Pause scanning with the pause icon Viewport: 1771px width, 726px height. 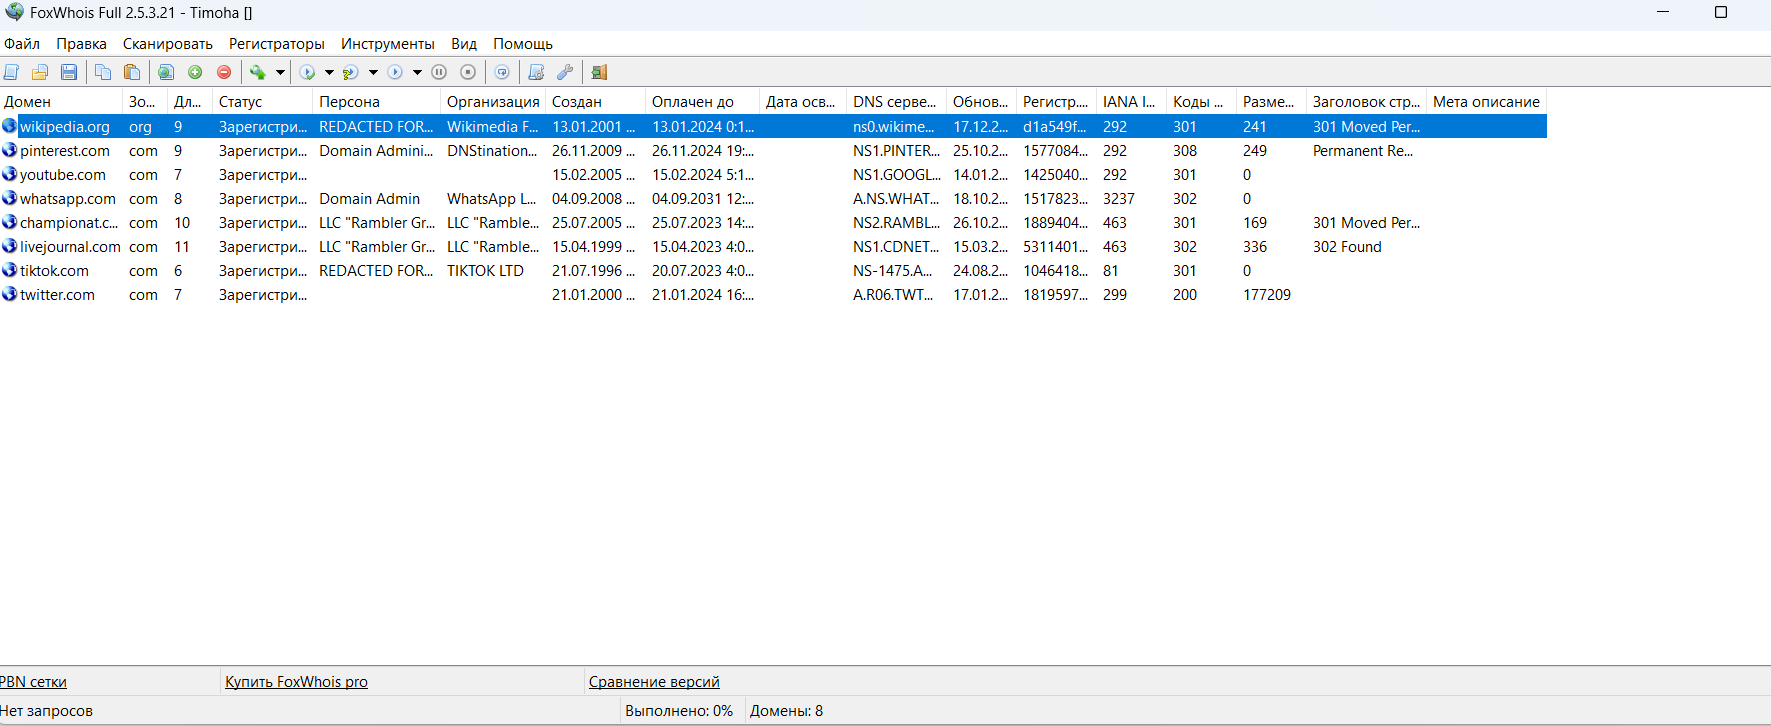(x=439, y=72)
